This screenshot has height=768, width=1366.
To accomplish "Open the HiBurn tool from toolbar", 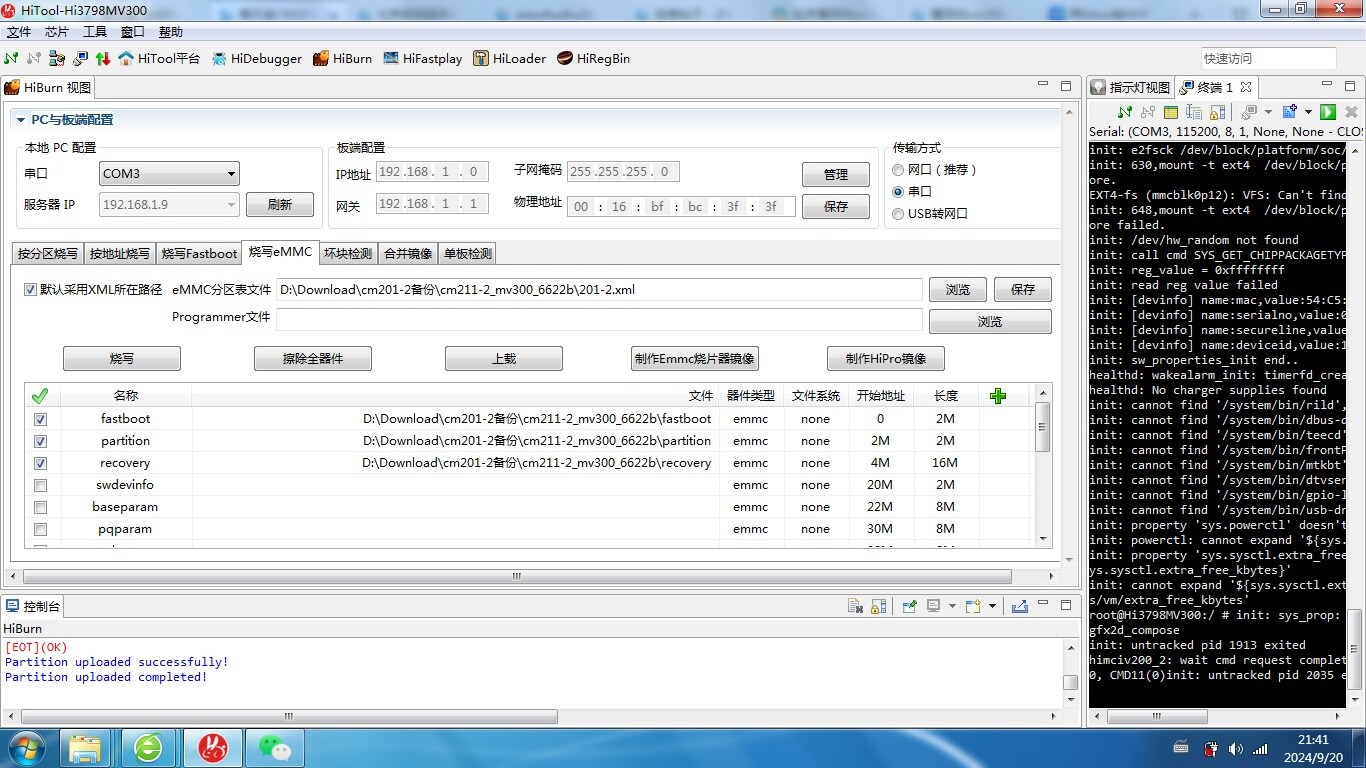I will click(x=343, y=58).
